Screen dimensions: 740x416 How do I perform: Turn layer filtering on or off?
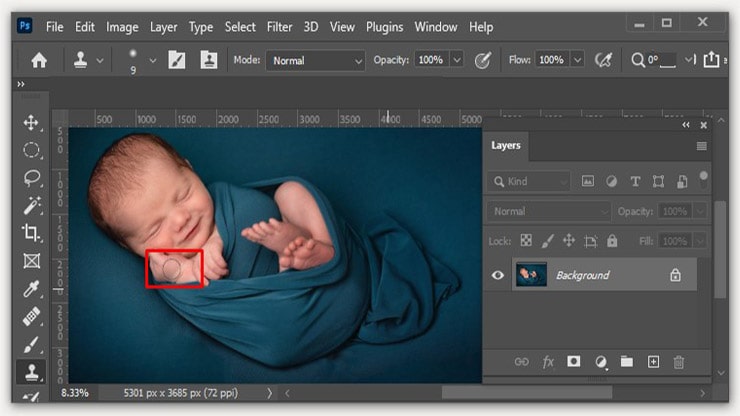pyautogui.click(x=703, y=179)
